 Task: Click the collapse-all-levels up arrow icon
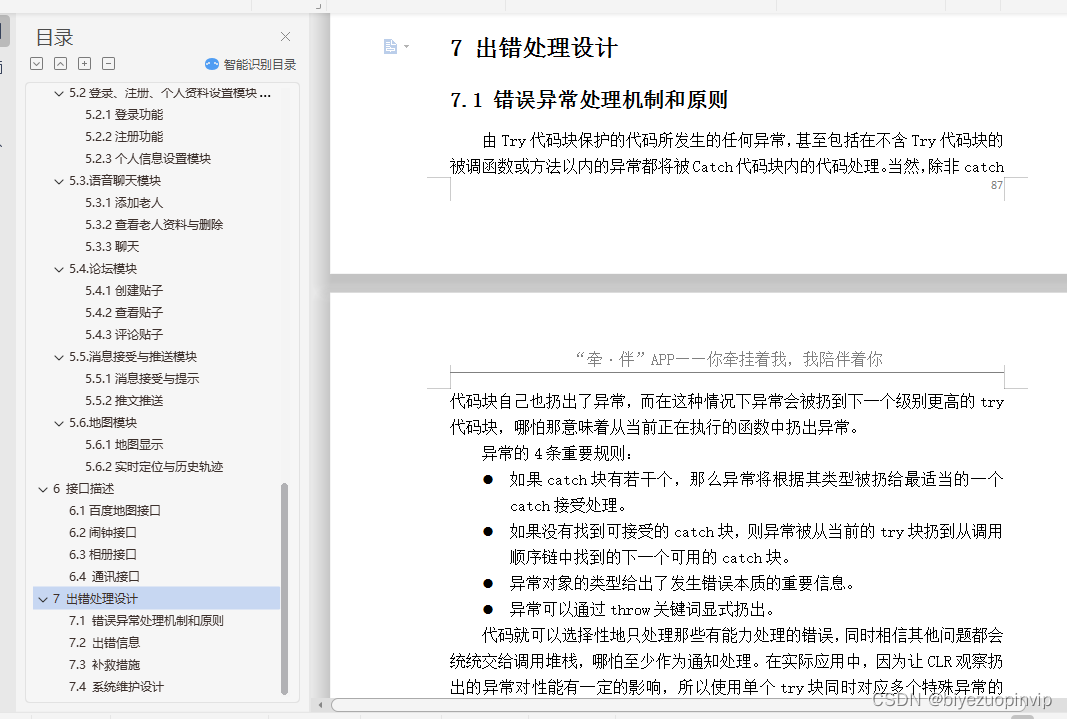click(61, 64)
